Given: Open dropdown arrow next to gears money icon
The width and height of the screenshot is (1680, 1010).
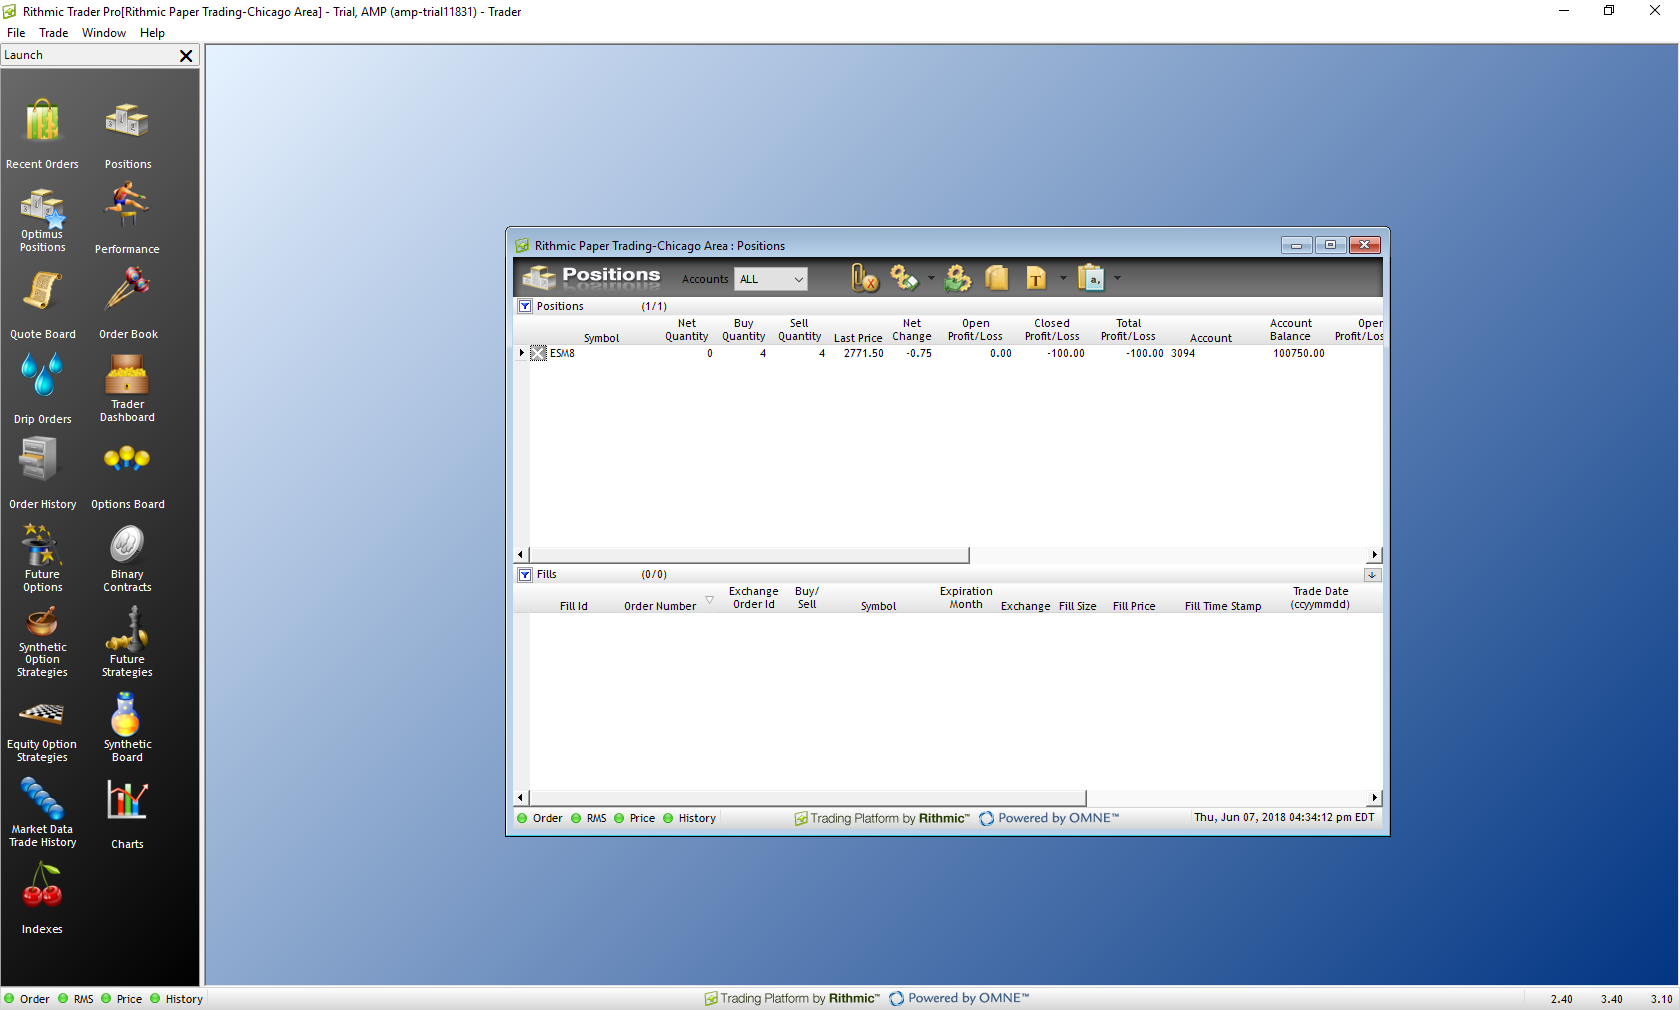Looking at the screenshot, I should point(931,278).
